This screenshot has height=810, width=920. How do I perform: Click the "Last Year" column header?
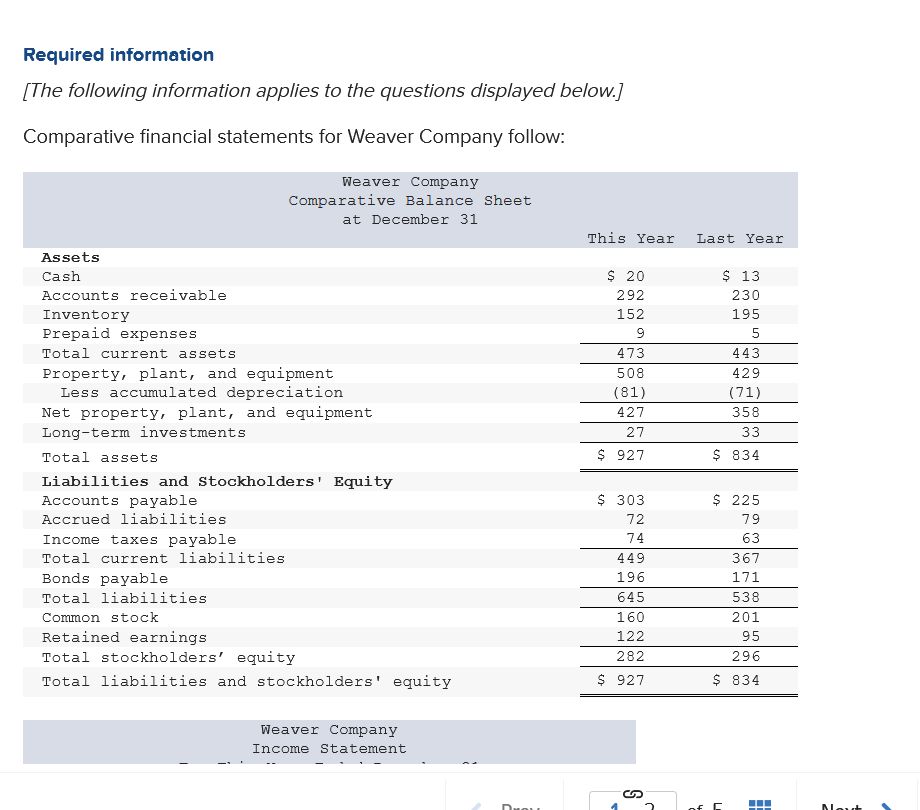pyautogui.click(x=740, y=239)
